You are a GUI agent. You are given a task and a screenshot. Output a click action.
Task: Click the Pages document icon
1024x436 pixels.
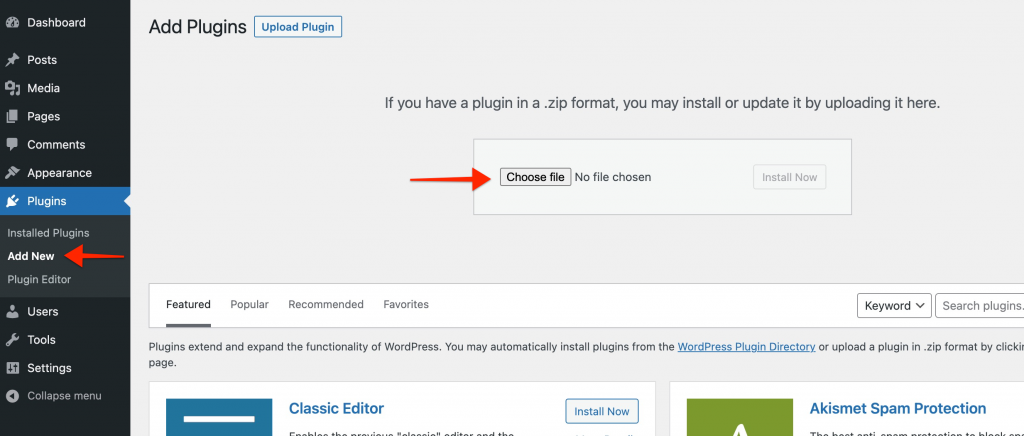[13, 116]
